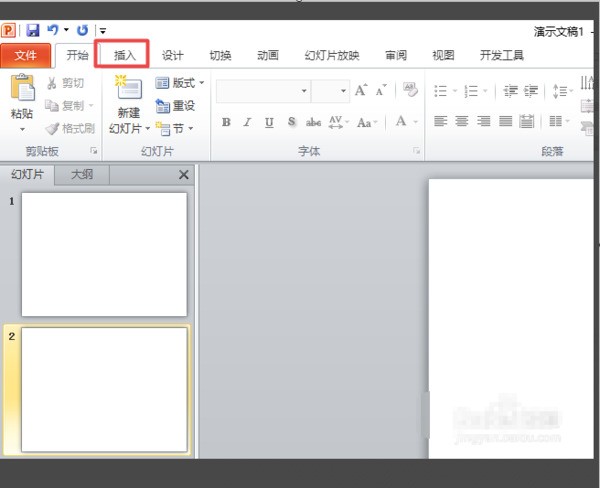This screenshot has height=488, width=600.
Task: Click the Increase Font Size icon
Action: coord(361,90)
